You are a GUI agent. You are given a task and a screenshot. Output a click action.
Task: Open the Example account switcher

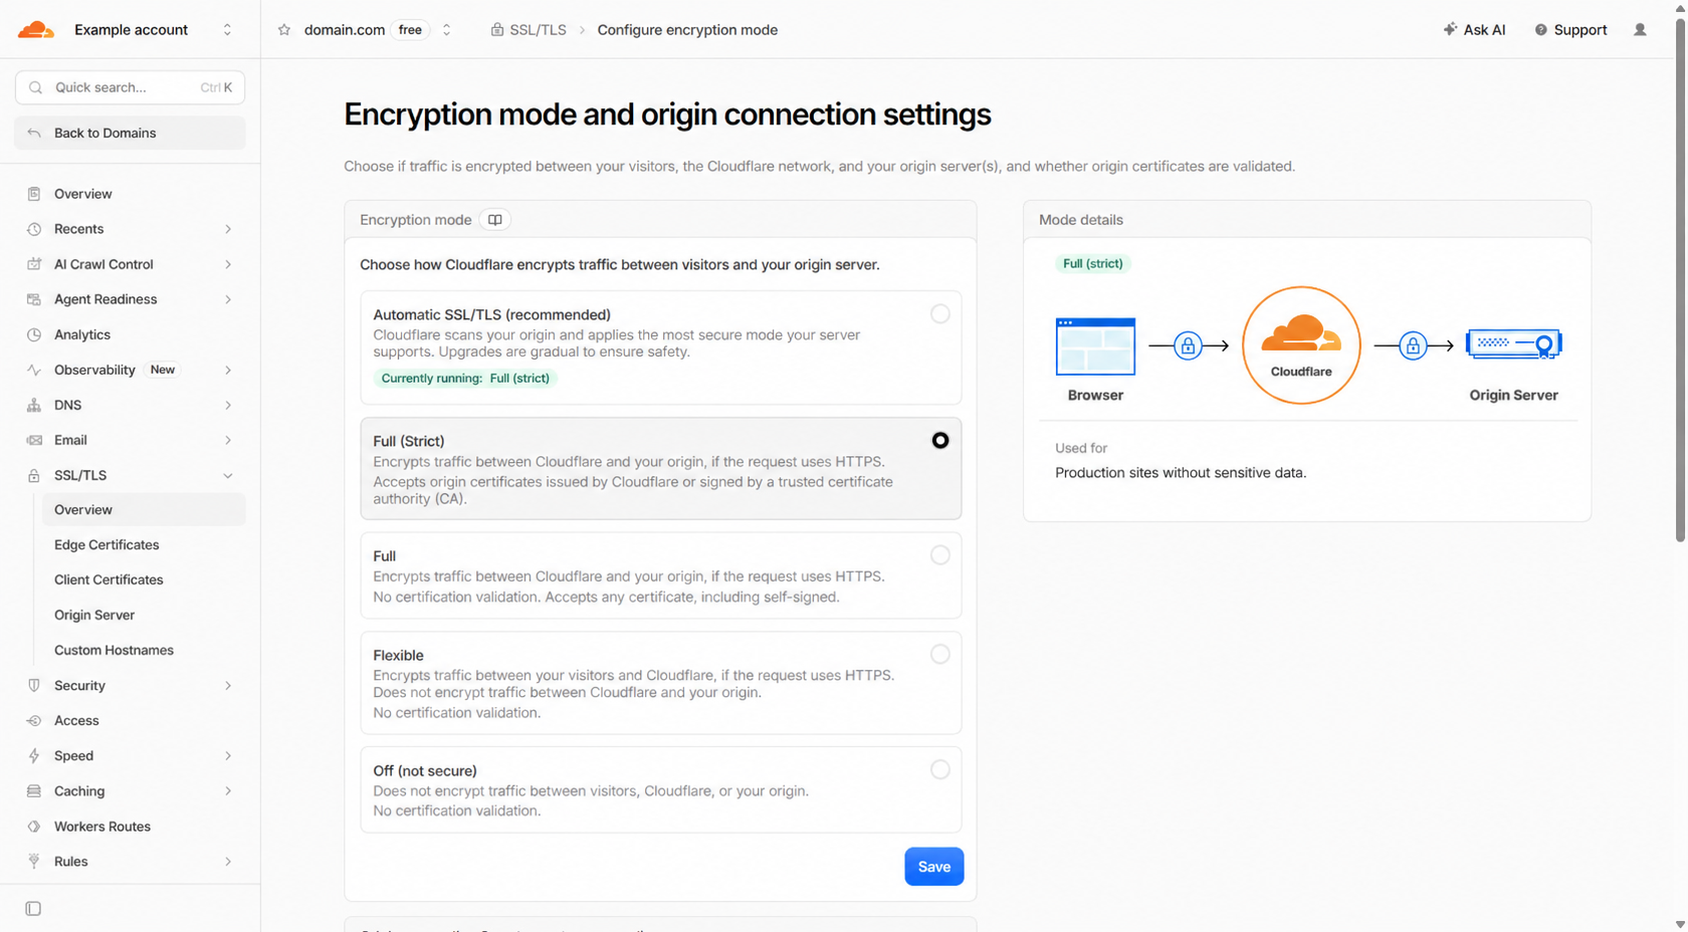tap(227, 30)
